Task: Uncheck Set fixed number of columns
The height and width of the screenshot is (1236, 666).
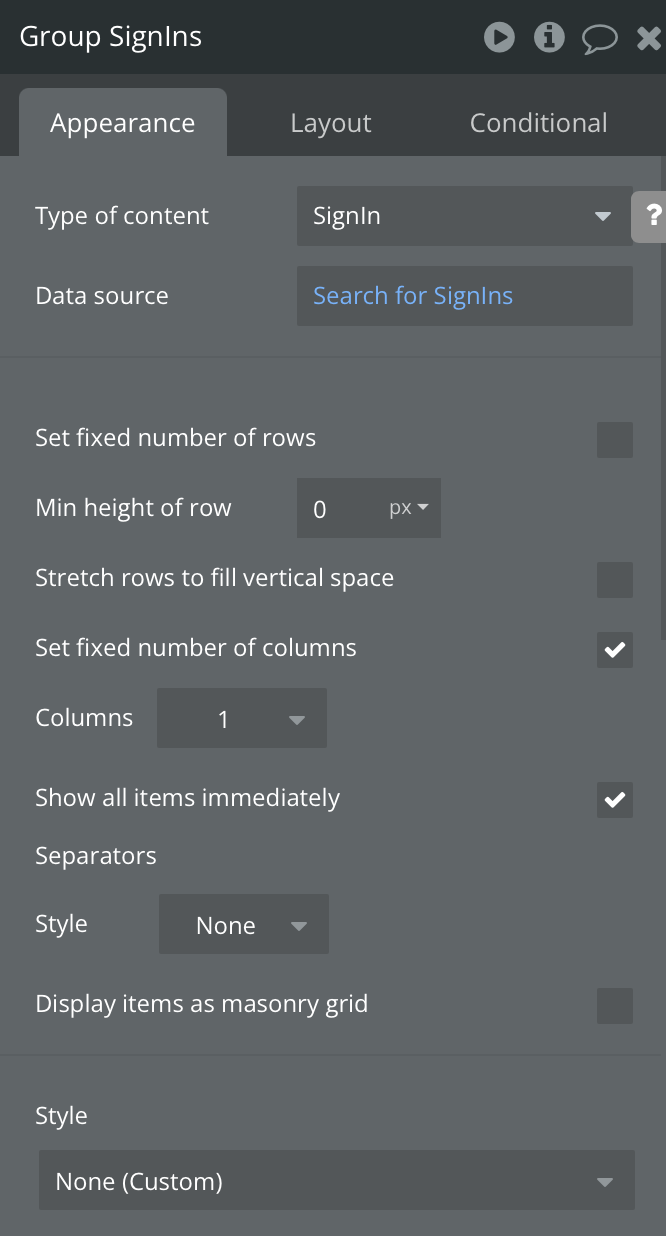Action: point(614,650)
